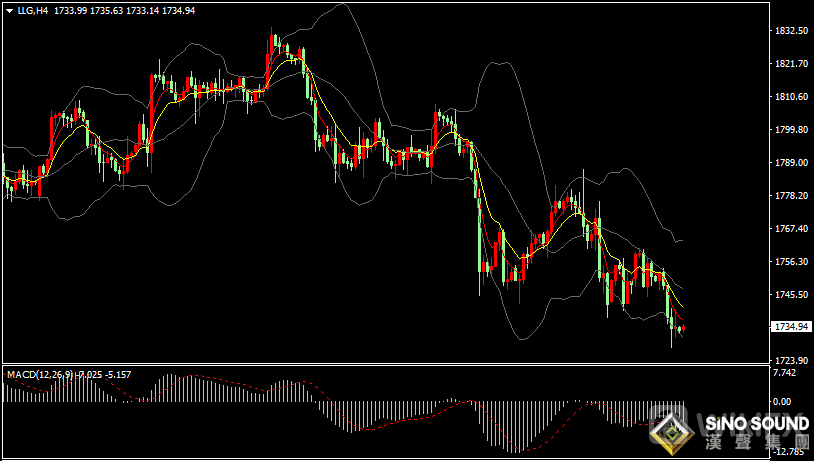Viewport: 814px width, 461px height.
Task: Click the 1799.80 price axis label
Action: point(791,130)
